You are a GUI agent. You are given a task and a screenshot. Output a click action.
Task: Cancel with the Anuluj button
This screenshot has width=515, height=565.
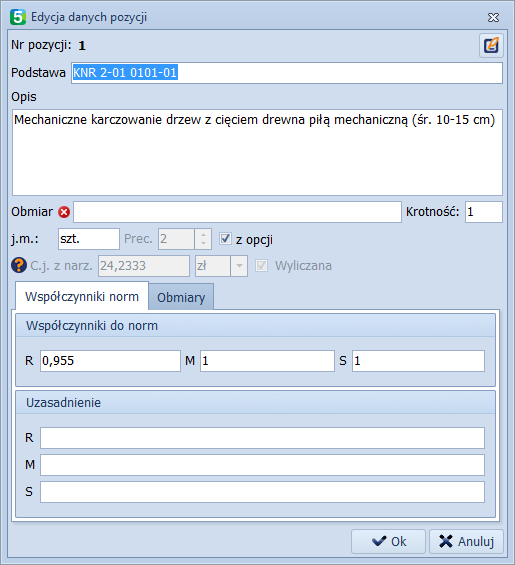466,541
